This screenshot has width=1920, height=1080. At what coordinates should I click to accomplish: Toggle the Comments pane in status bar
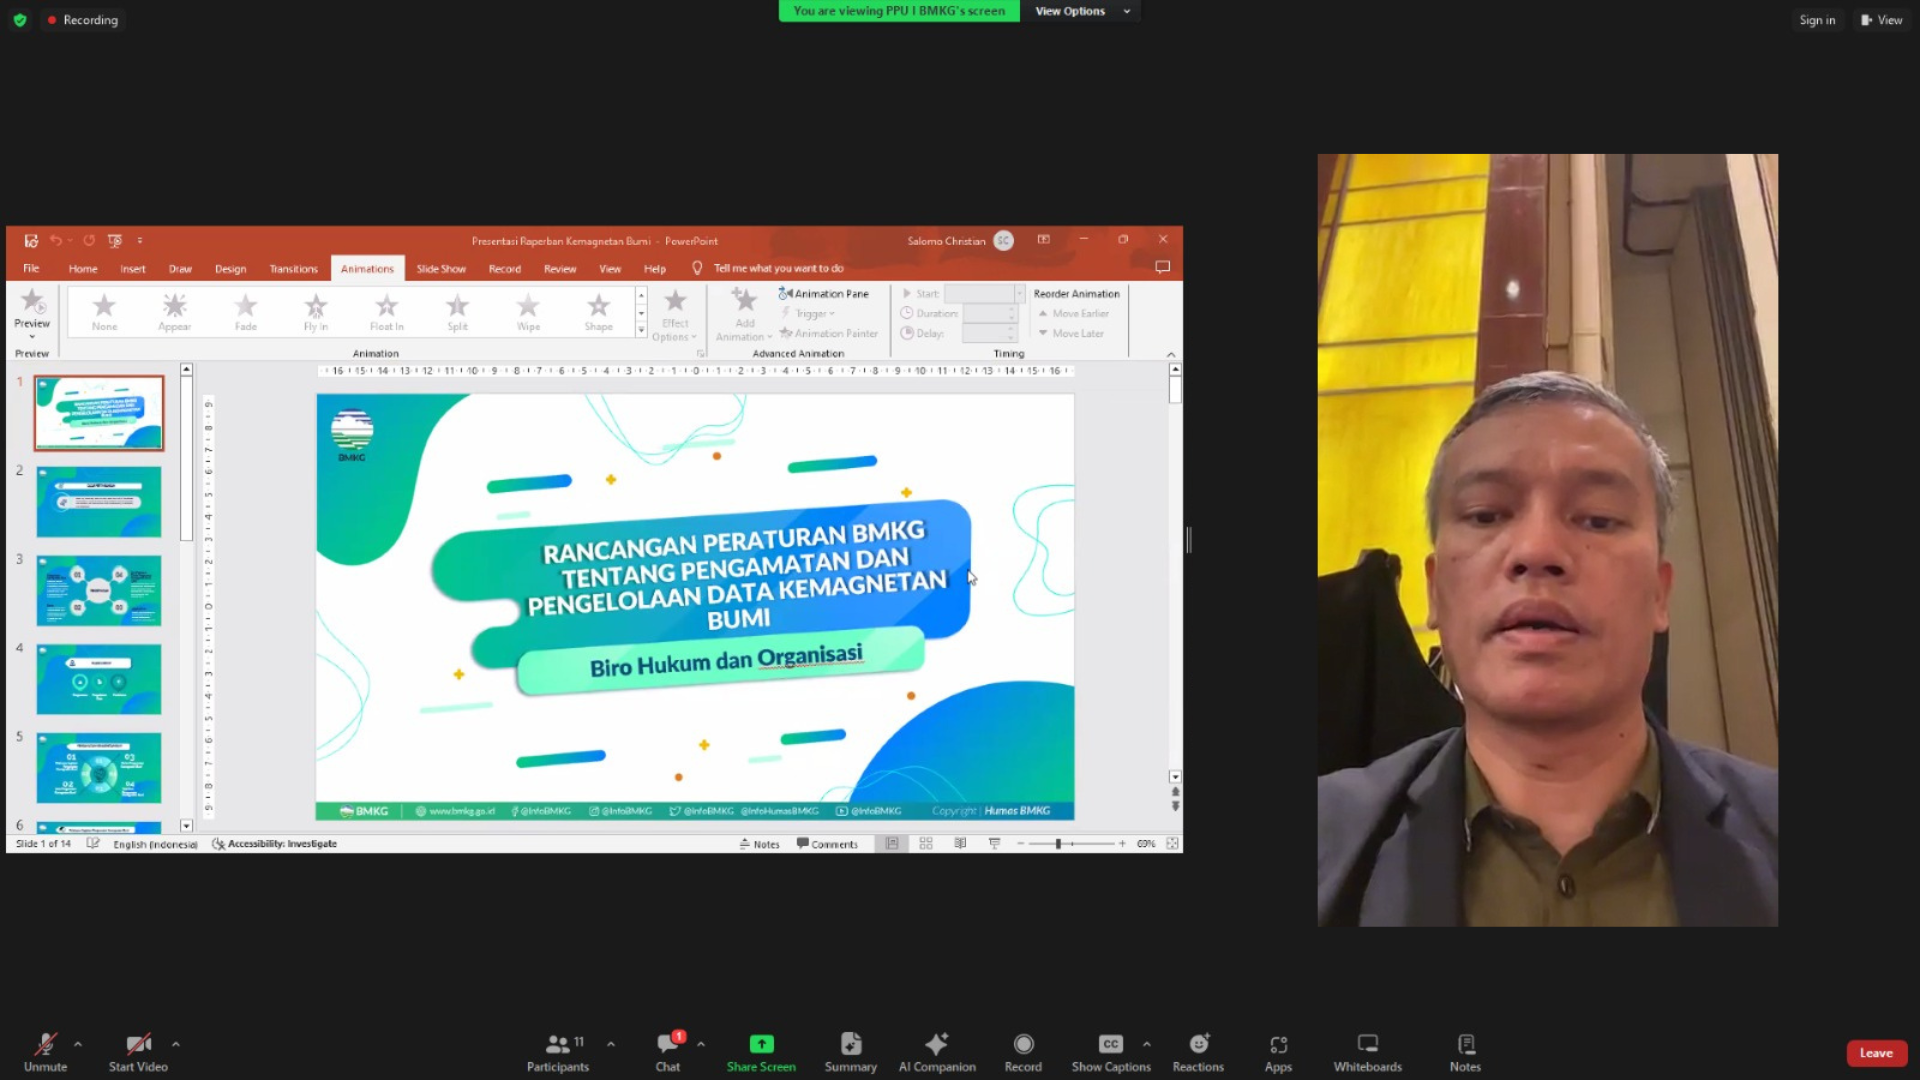(827, 844)
